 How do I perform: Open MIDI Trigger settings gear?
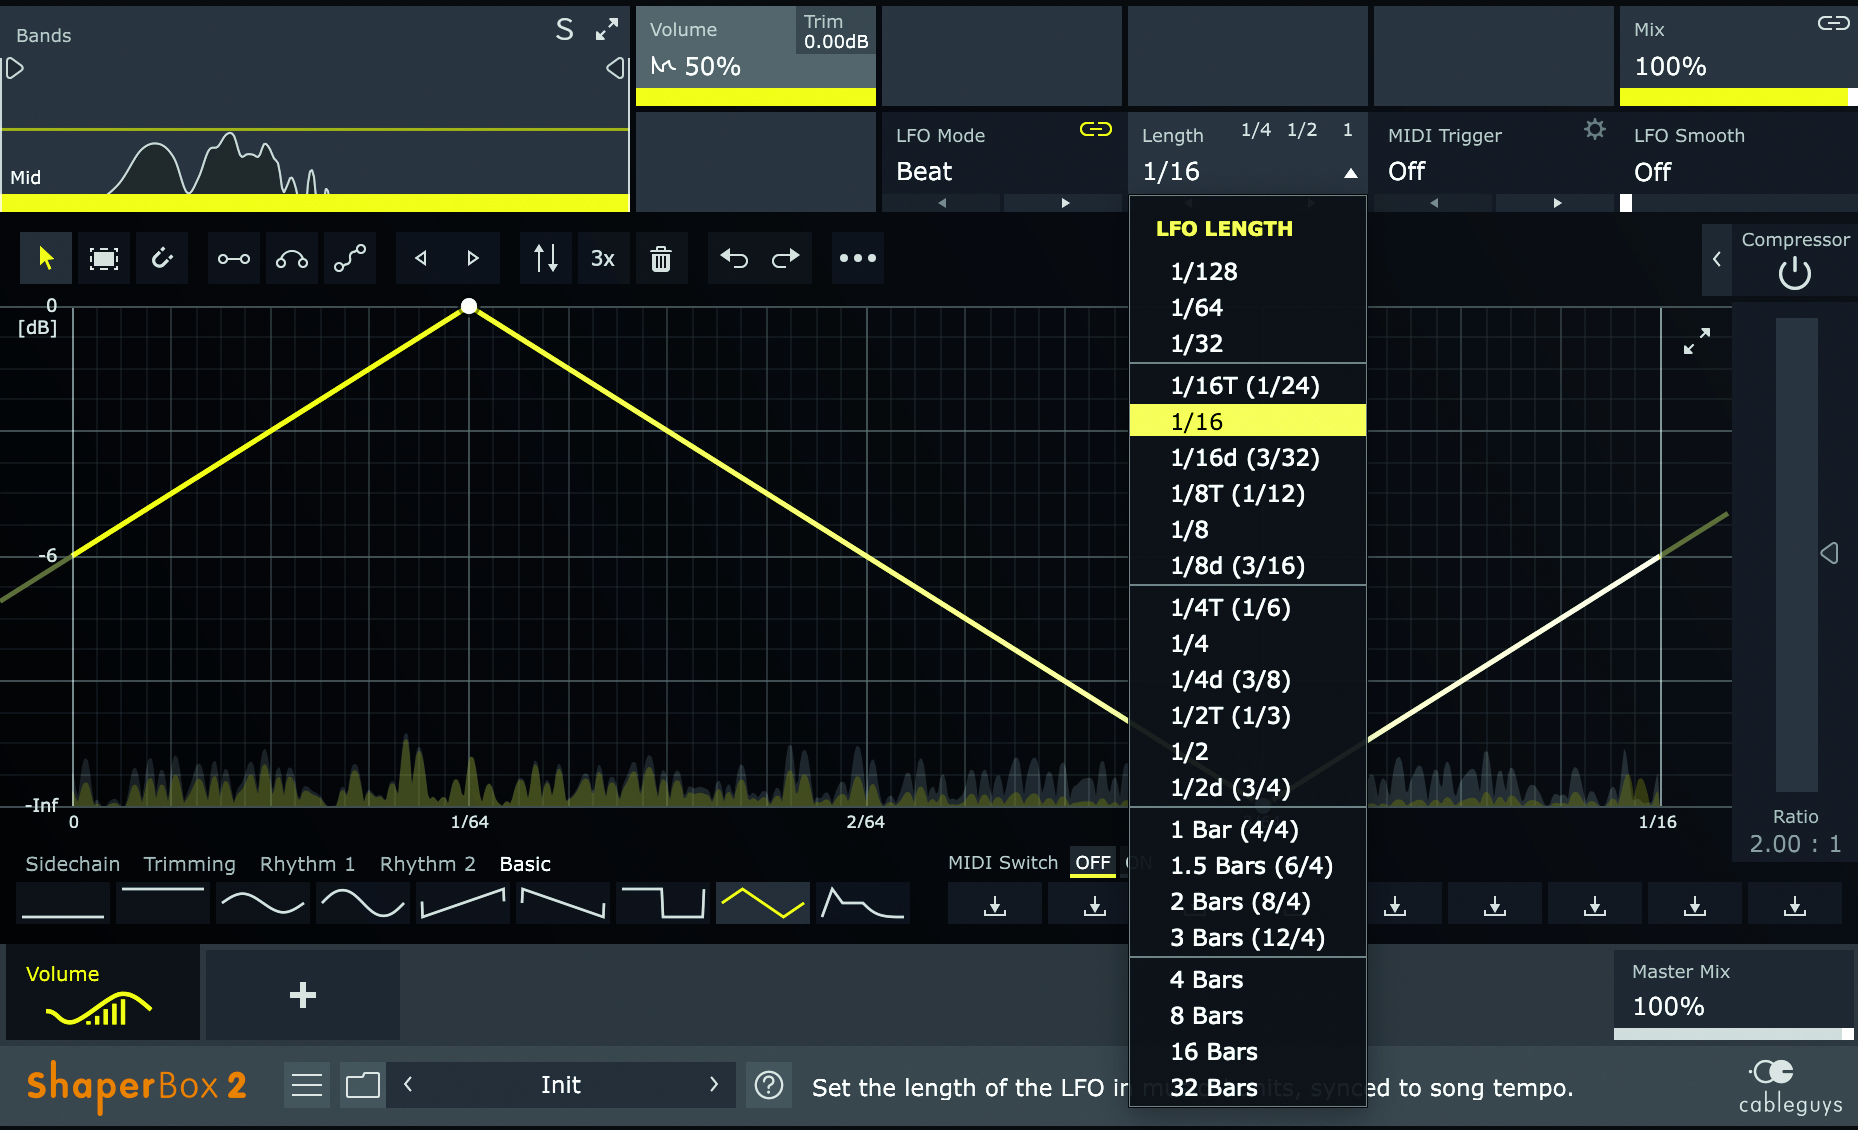coord(1595,129)
